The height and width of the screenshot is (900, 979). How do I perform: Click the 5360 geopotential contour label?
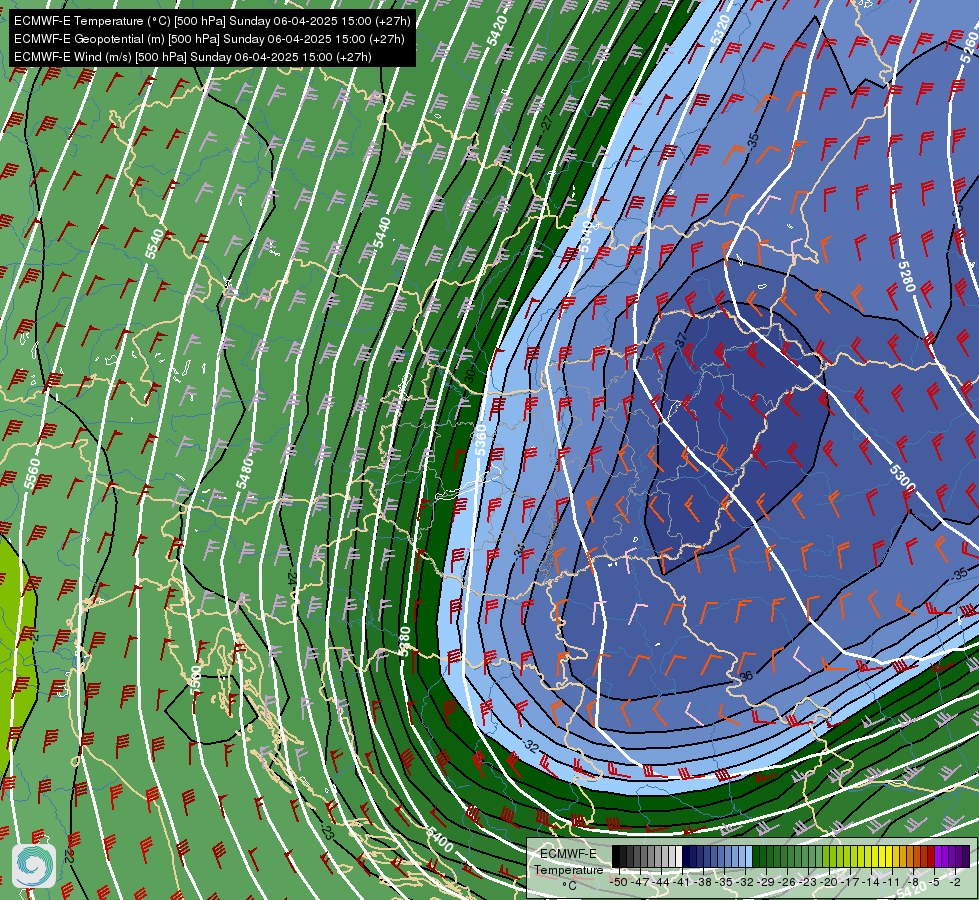(480, 440)
